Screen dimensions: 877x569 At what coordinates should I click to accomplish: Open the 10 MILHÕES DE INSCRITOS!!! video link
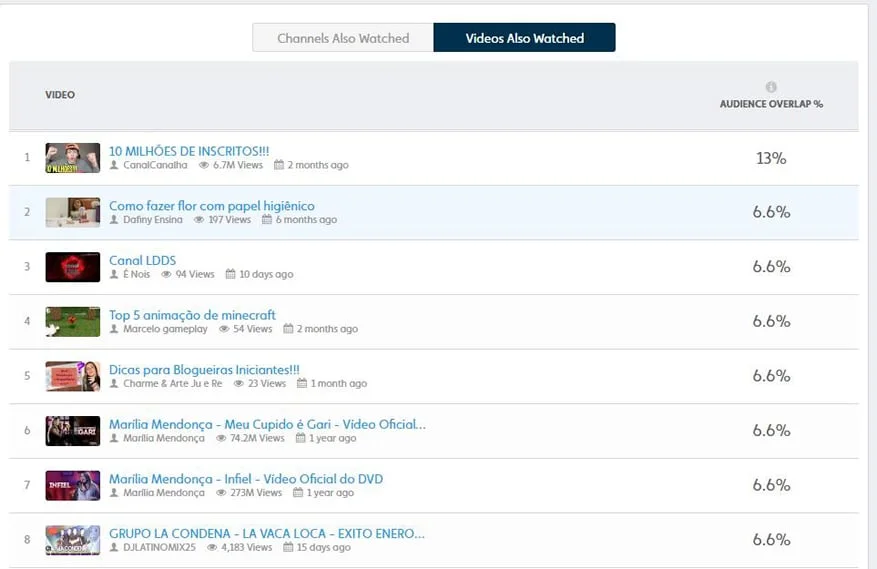pyautogui.click(x=189, y=151)
